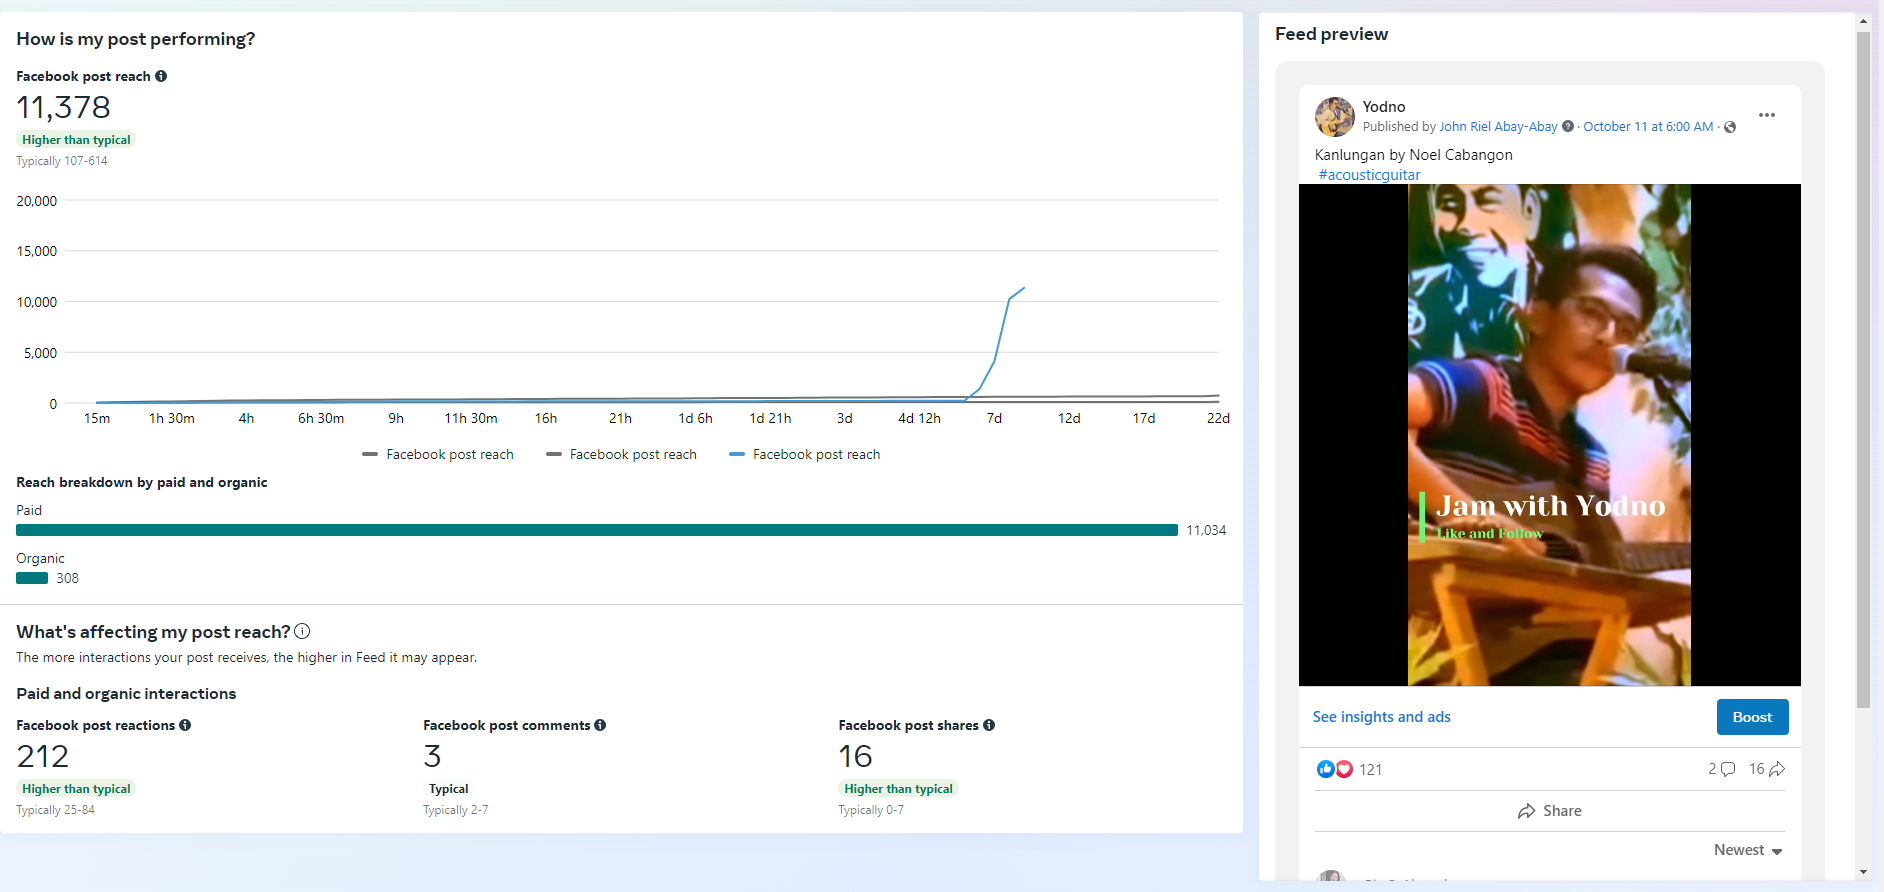Click the Jam with Yodno video thumbnail
Viewport: 1884px width, 892px height.
point(1549,435)
